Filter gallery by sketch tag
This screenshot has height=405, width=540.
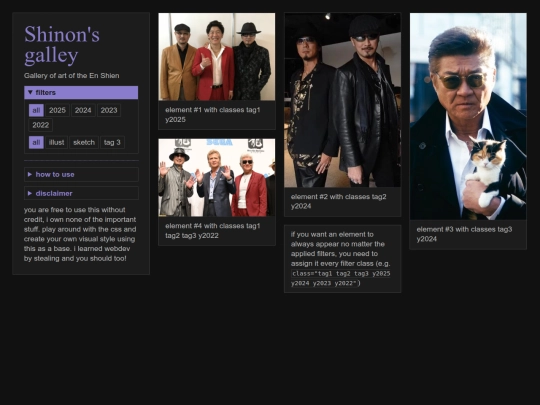pos(84,143)
